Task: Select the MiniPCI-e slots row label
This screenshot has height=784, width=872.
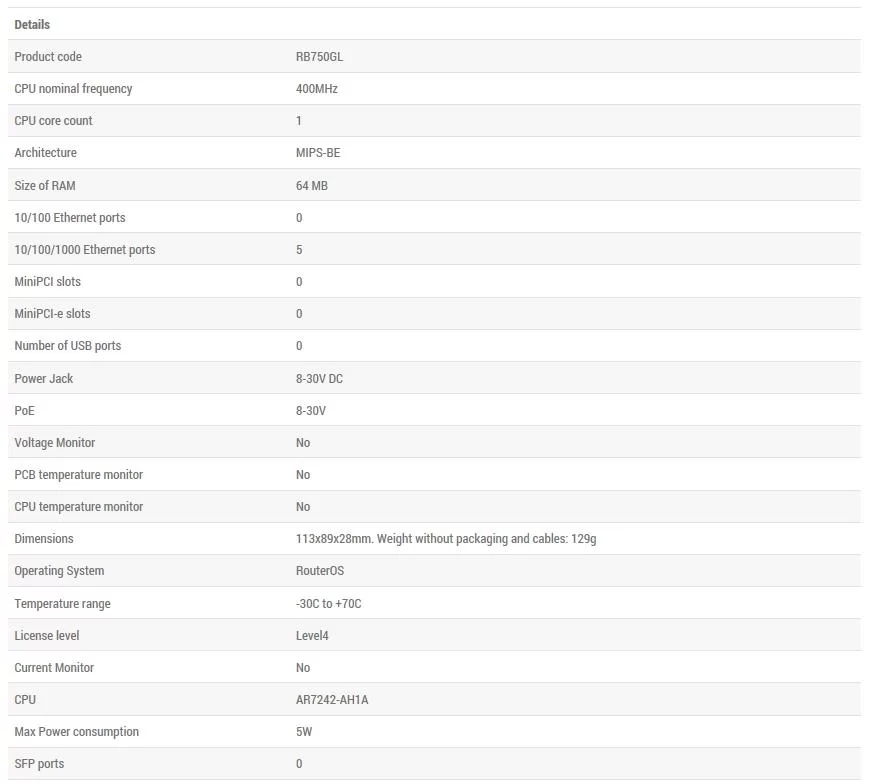Action: (x=52, y=314)
